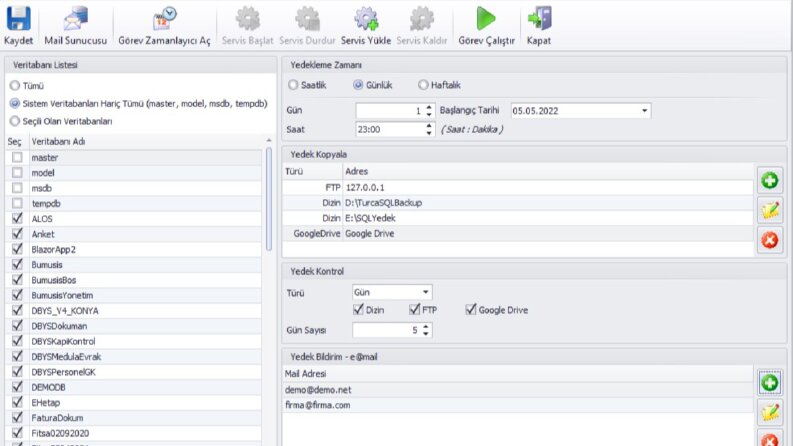793x446 pixels.
Task: Click the Servis Durdur icon
Action: 307,18
